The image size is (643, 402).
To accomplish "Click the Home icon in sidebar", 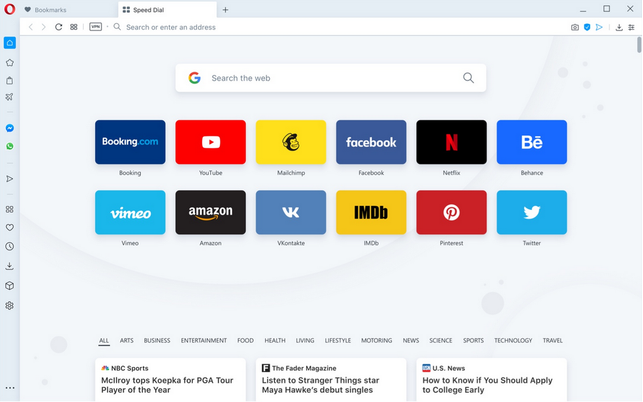I will pos(10,43).
